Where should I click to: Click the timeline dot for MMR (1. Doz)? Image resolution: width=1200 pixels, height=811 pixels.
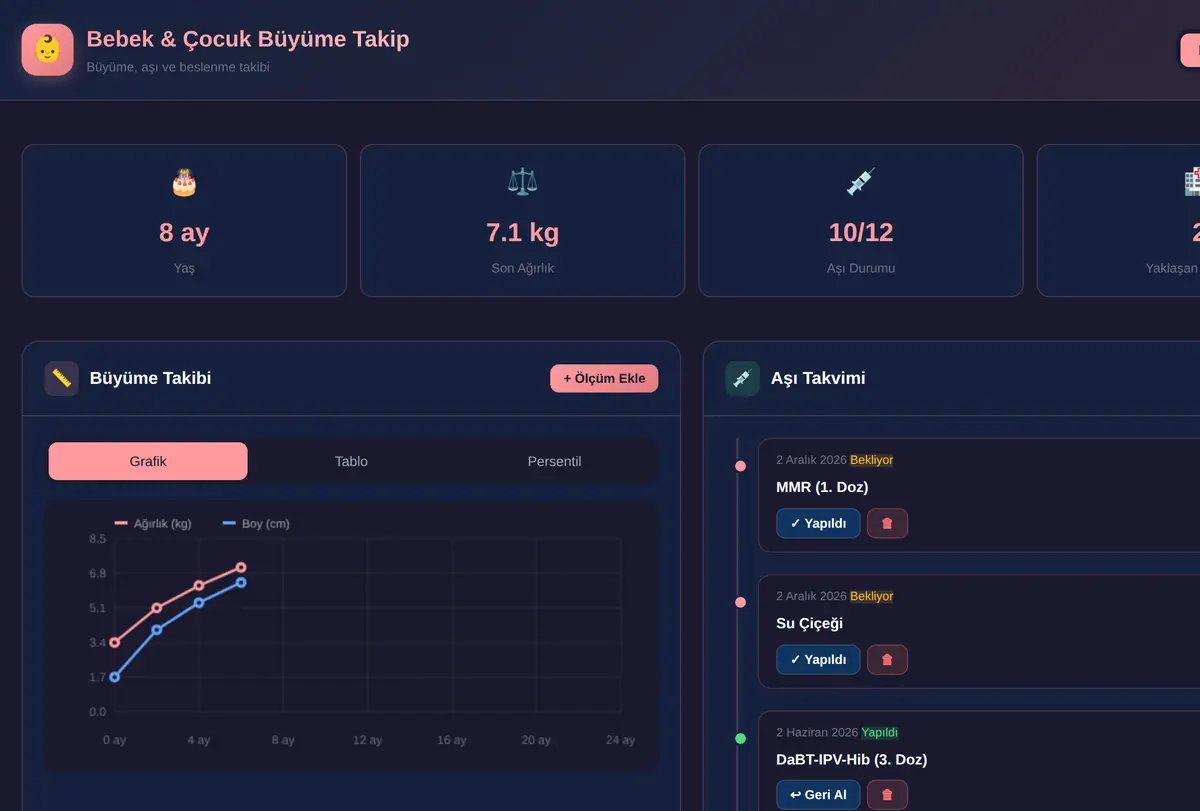coord(740,466)
